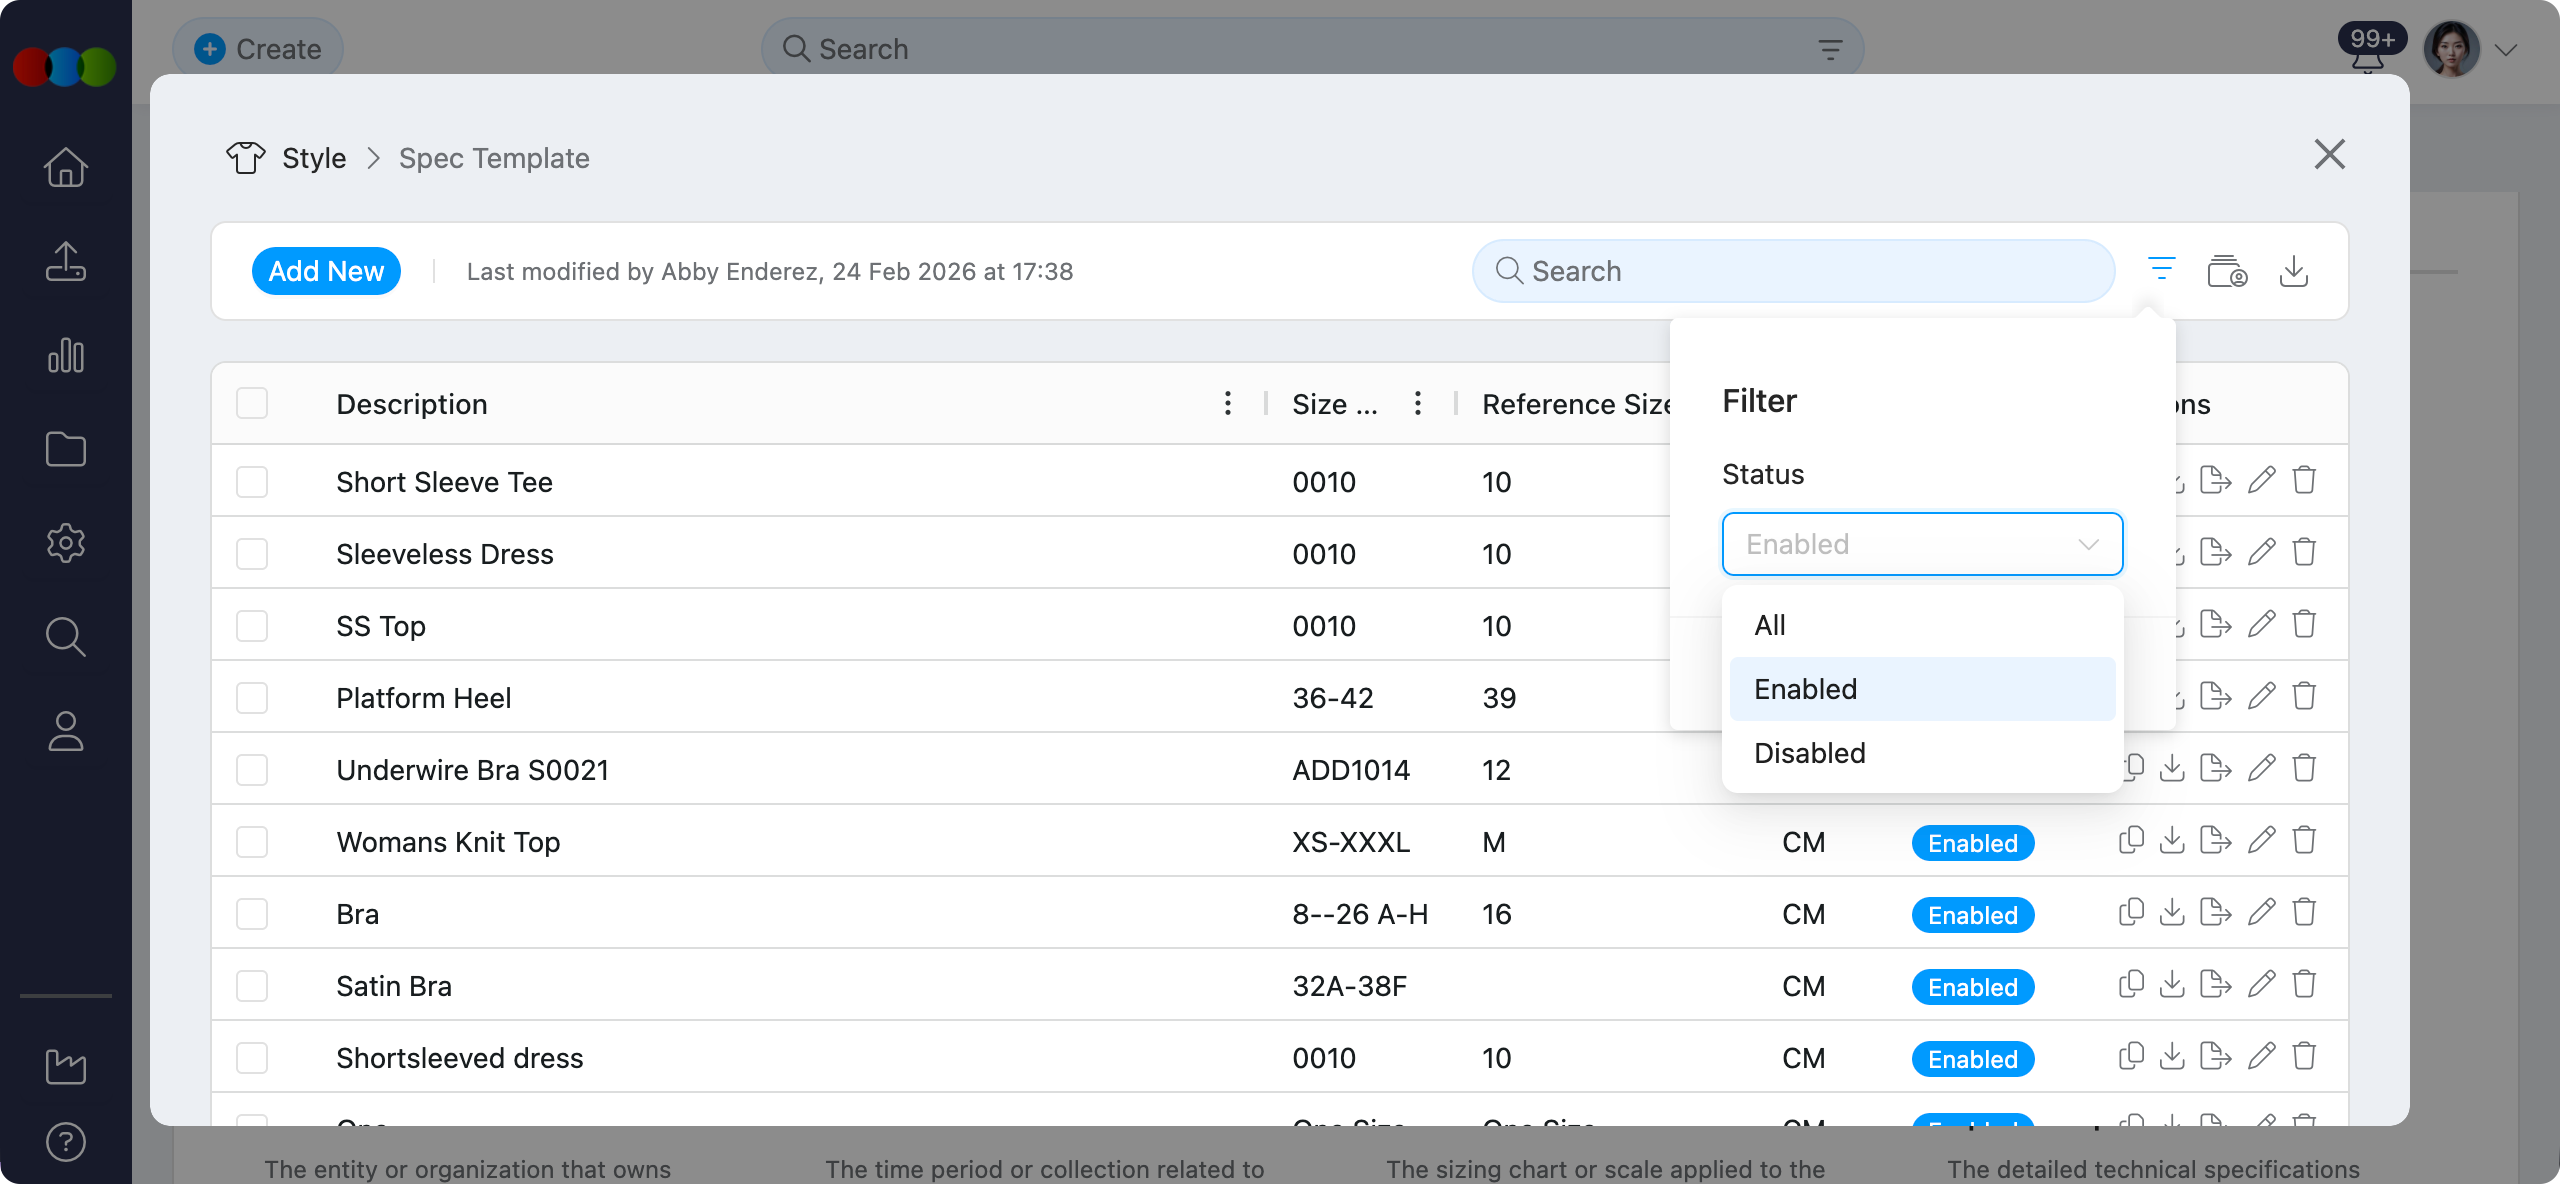Expand the user avatar chevron menu
Viewport: 2560px width, 1184px height.
[2505, 50]
